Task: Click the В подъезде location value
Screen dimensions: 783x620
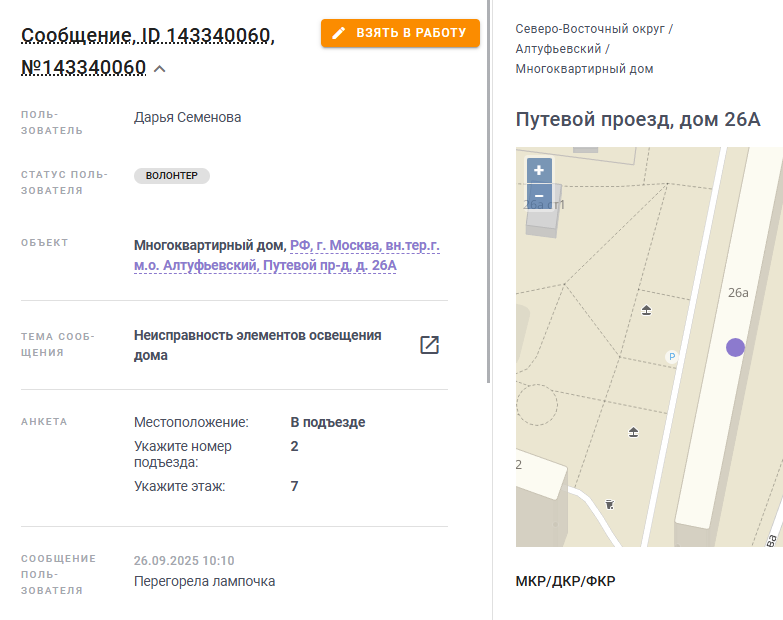Action: (x=328, y=422)
